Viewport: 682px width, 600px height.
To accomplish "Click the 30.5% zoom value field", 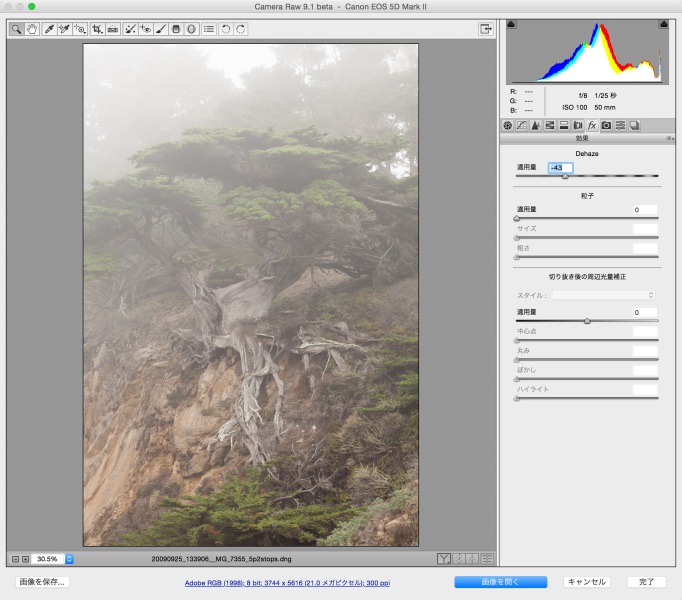I will [x=48, y=559].
